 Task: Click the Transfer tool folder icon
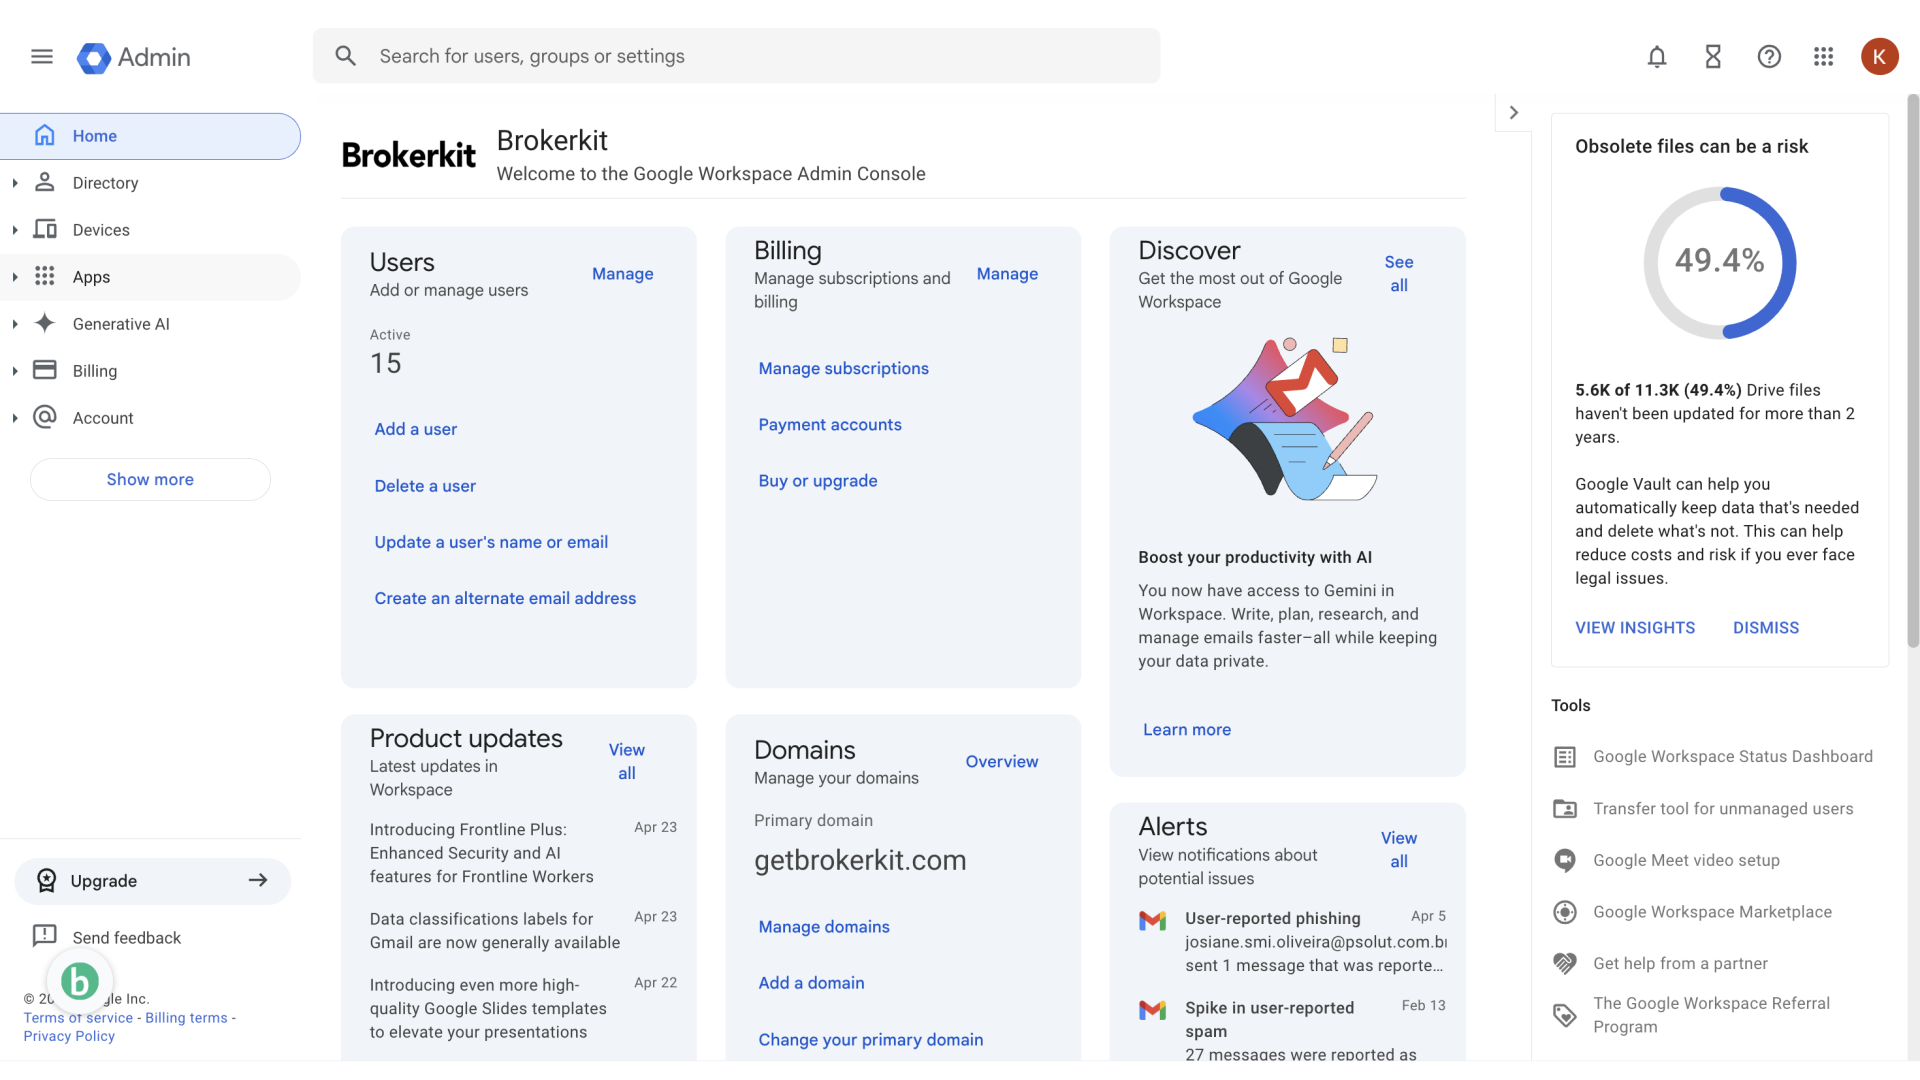pos(1565,809)
